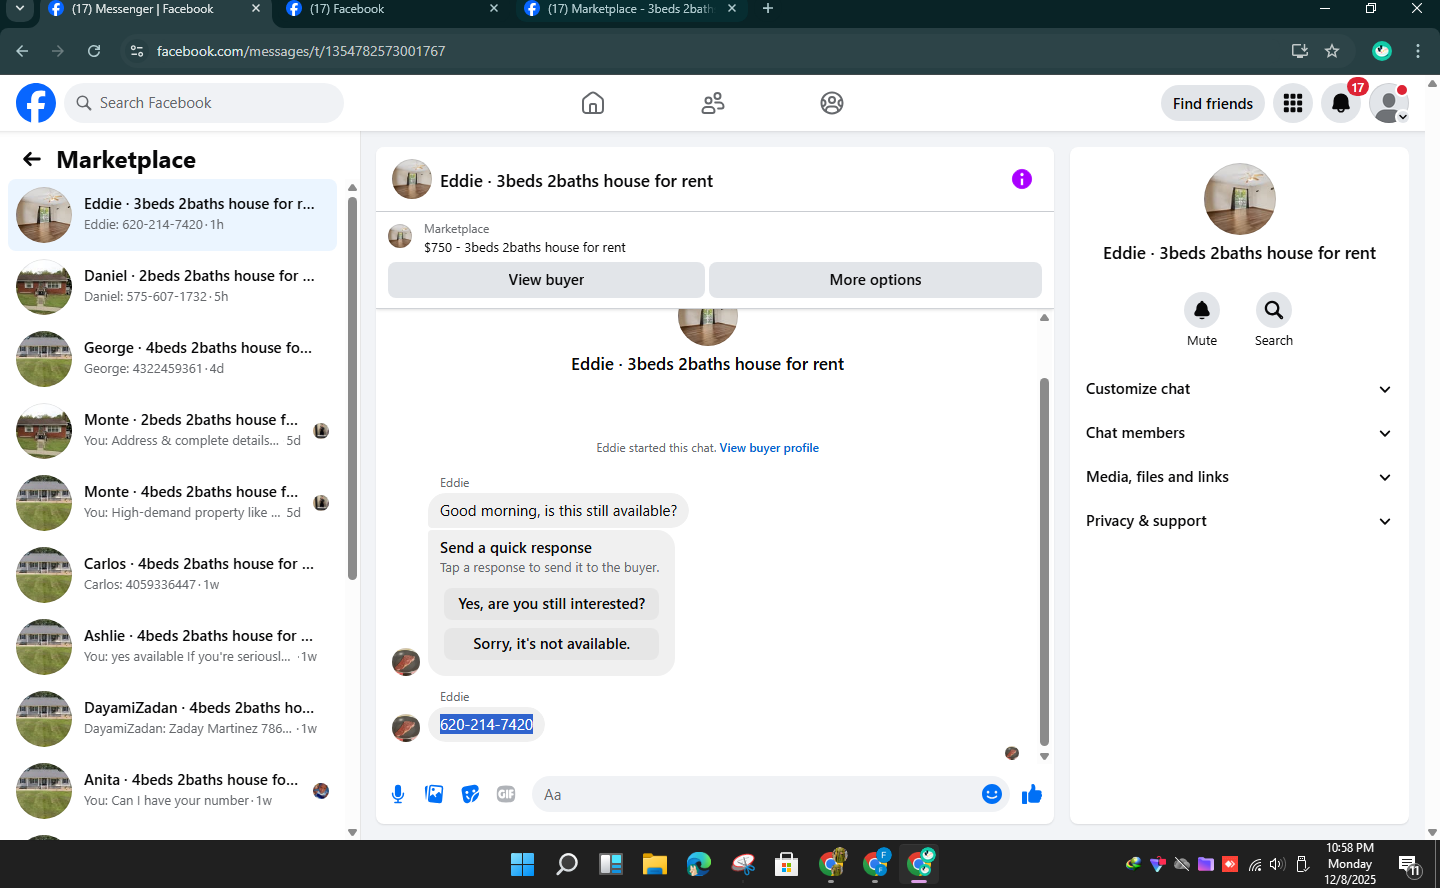Focus the Search Facebook field

[x=204, y=103]
